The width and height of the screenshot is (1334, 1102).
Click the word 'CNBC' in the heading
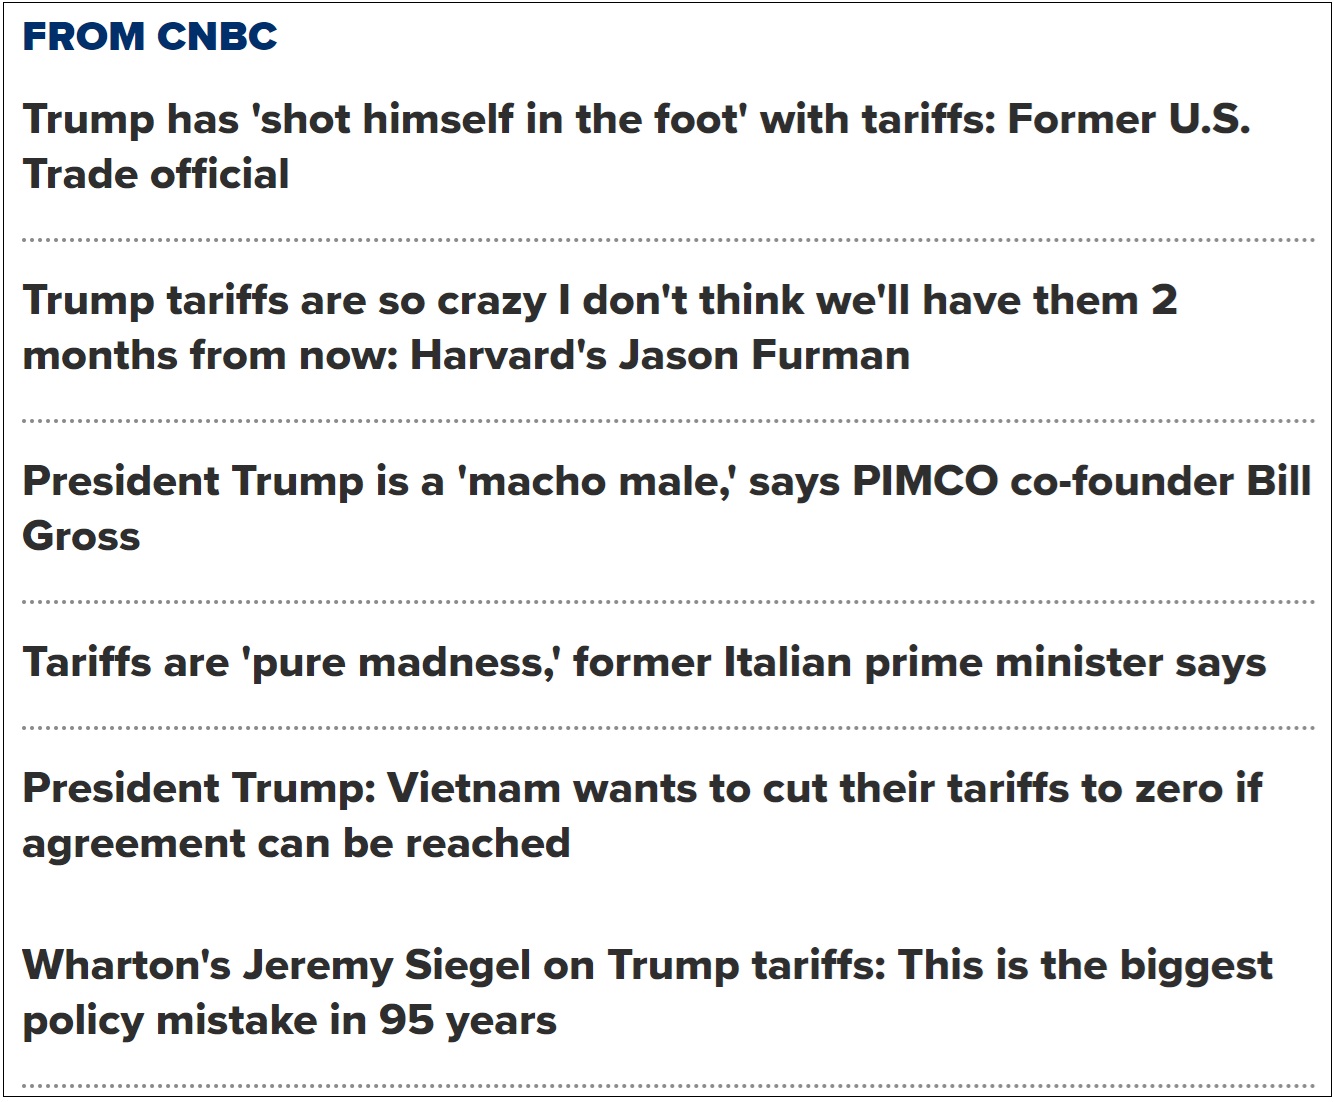point(217,37)
